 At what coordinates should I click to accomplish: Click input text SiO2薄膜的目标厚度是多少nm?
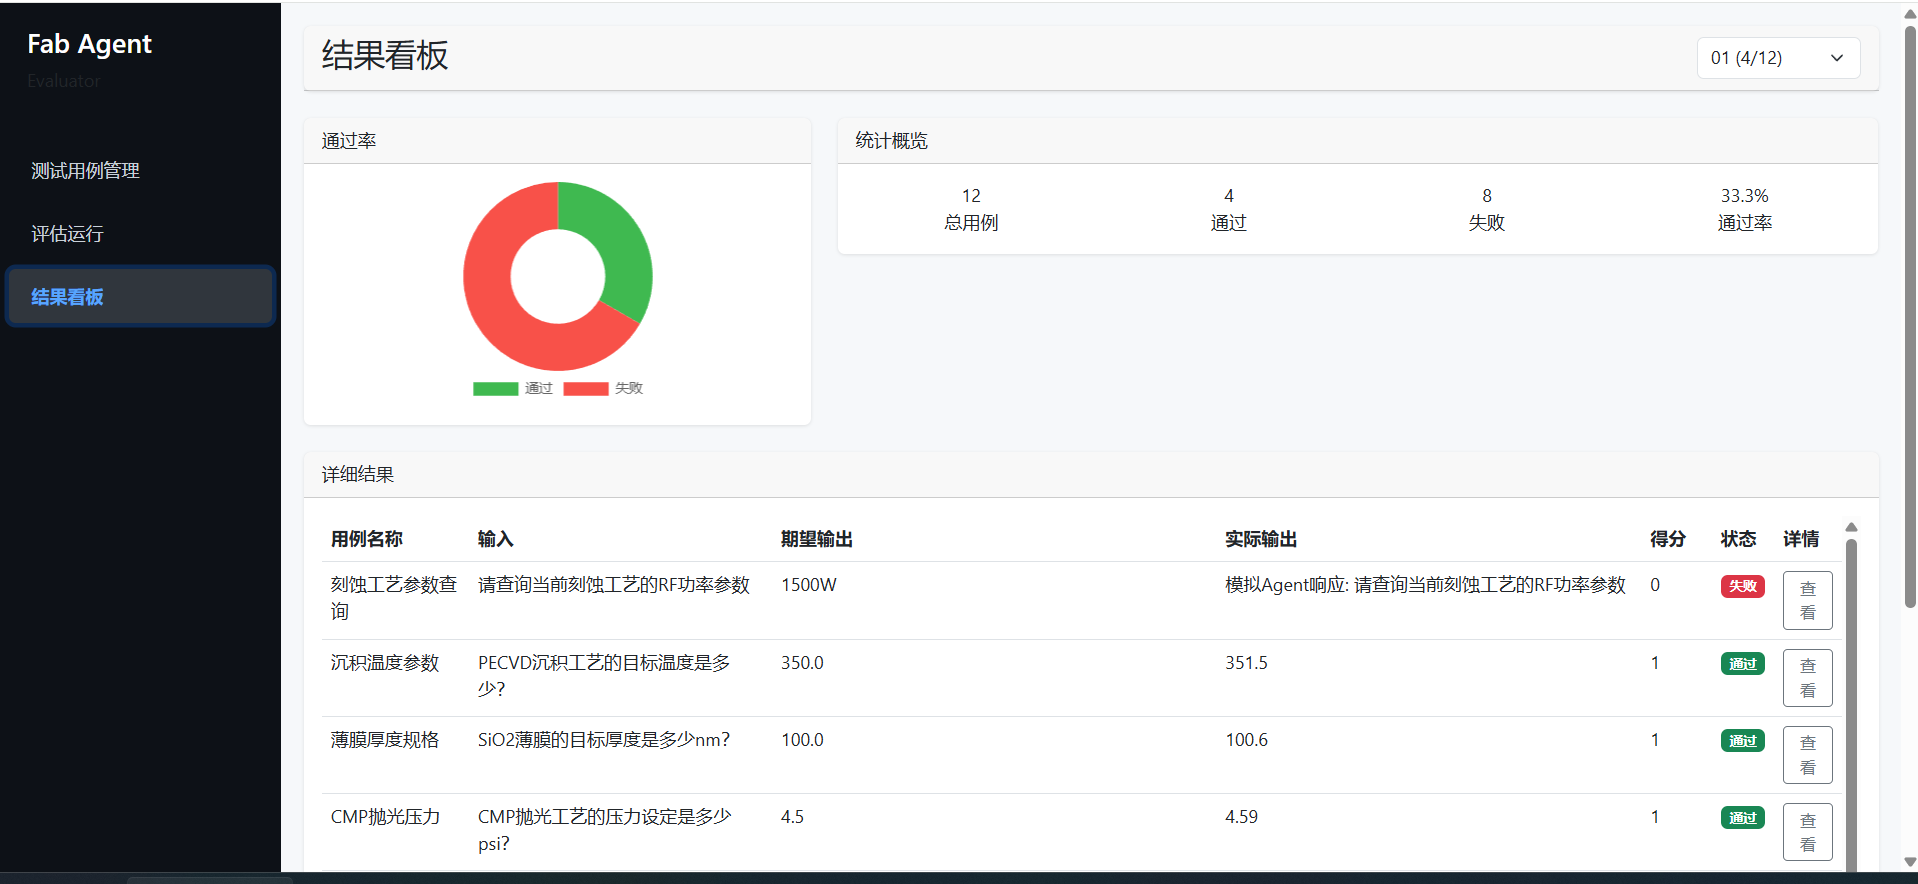tap(604, 740)
